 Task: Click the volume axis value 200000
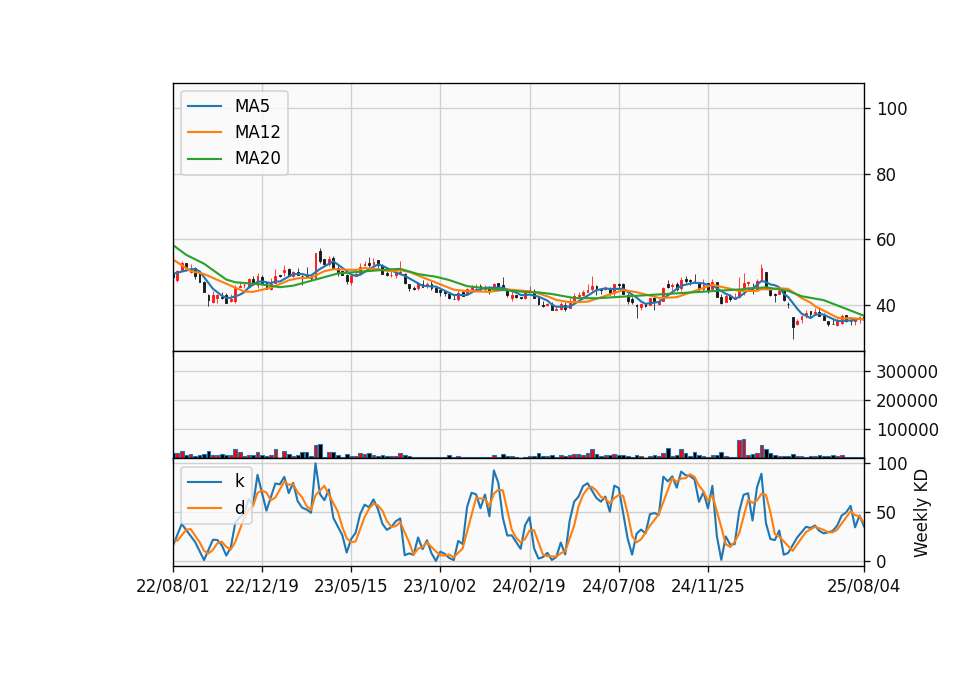click(x=907, y=401)
